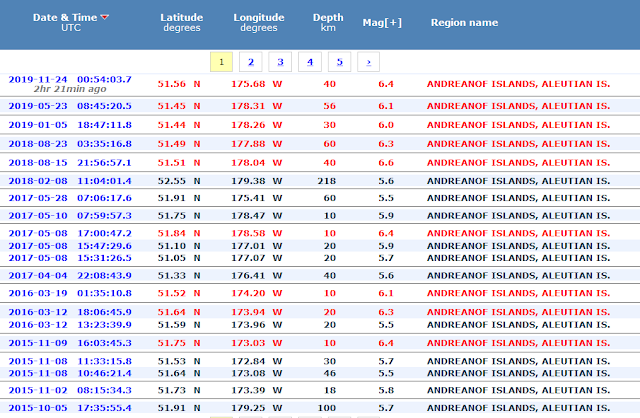Select the current page 1 button

(x=221, y=62)
